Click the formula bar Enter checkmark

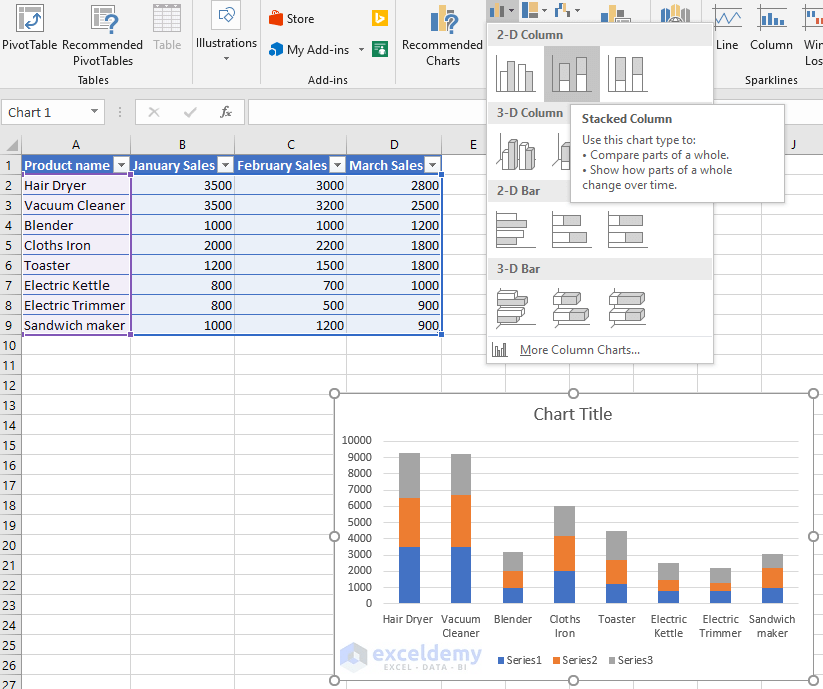[x=190, y=112]
